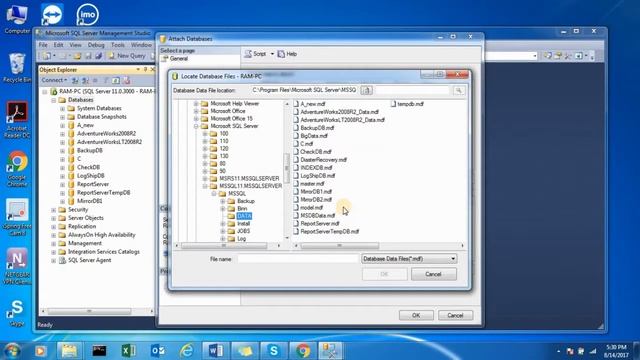Open the Debug menu in SSMS

96,45
